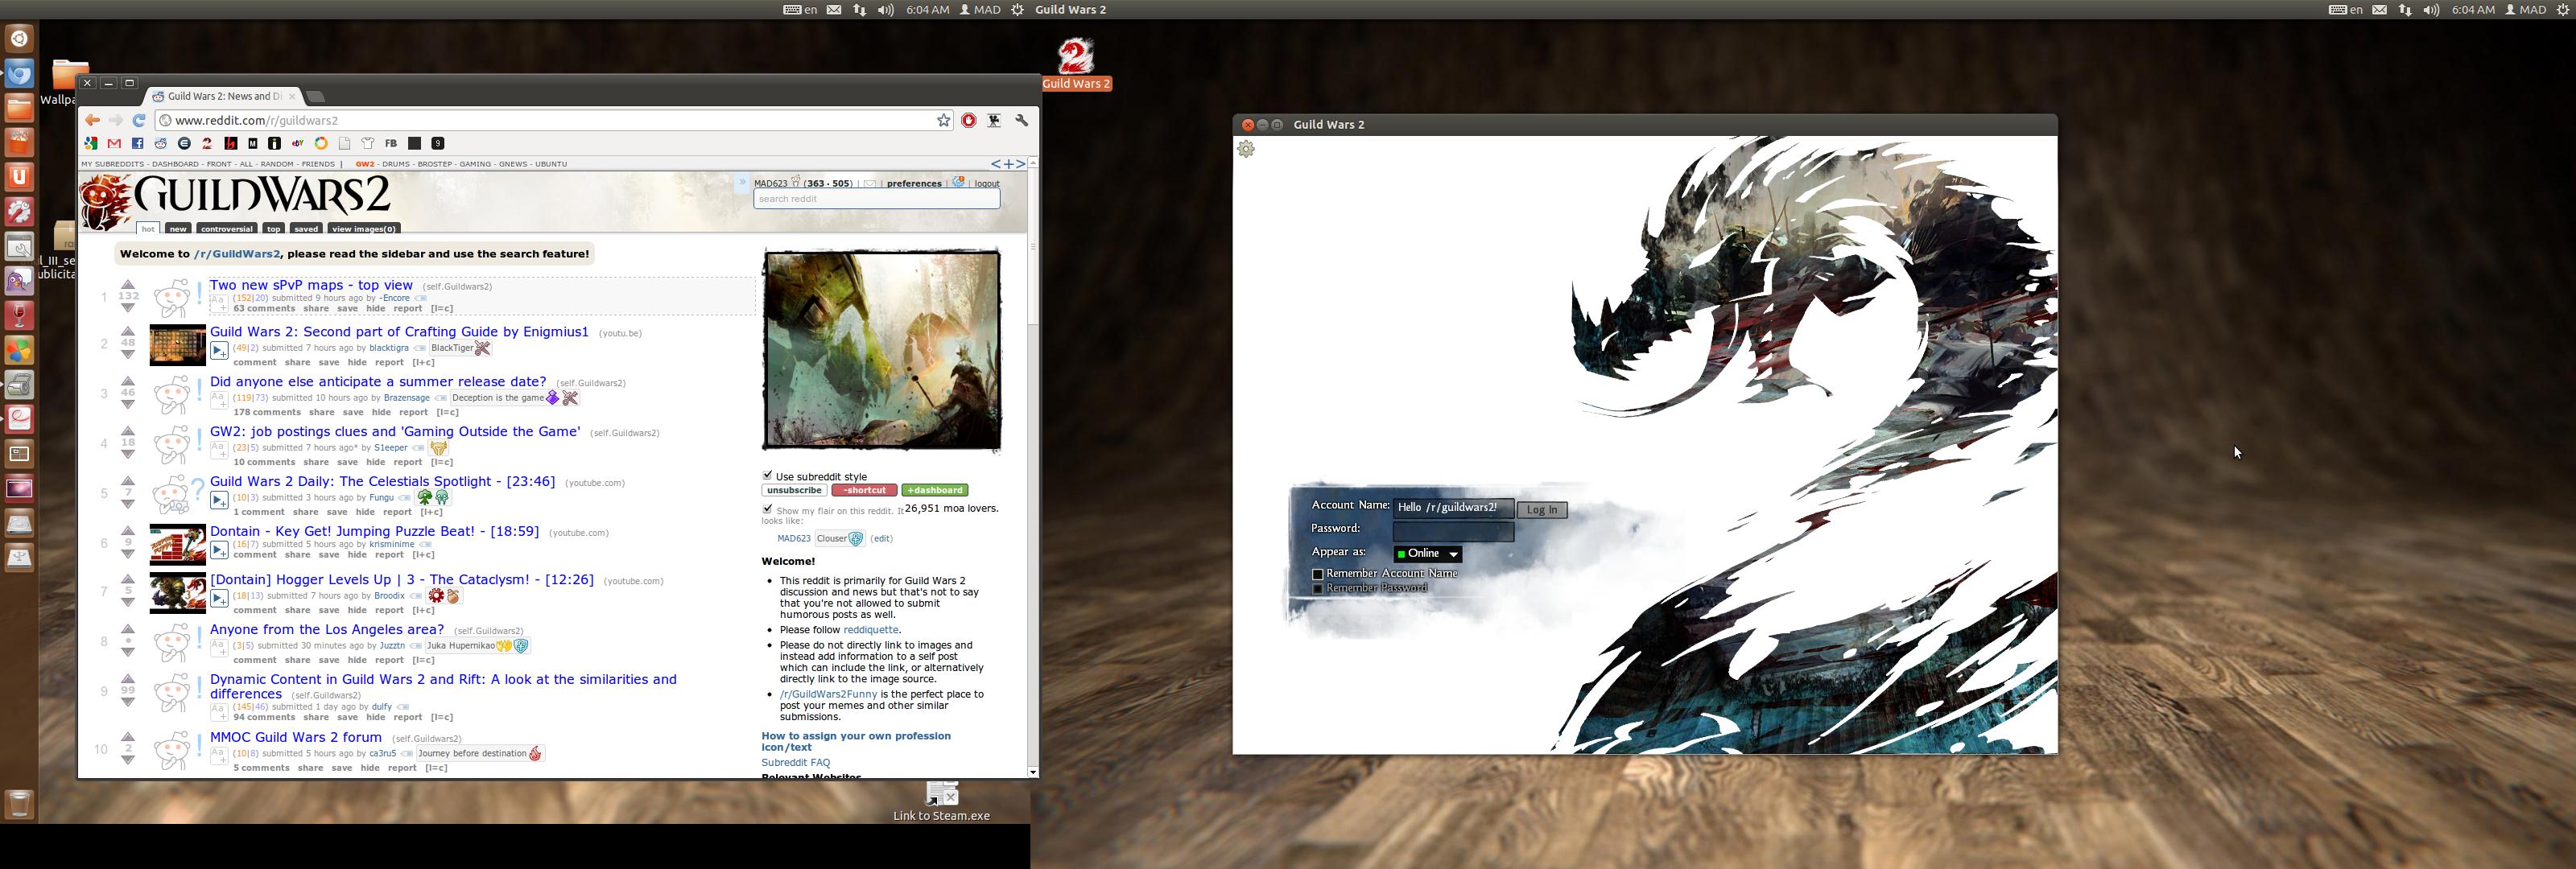Check Remember Password box

tap(1317, 589)
